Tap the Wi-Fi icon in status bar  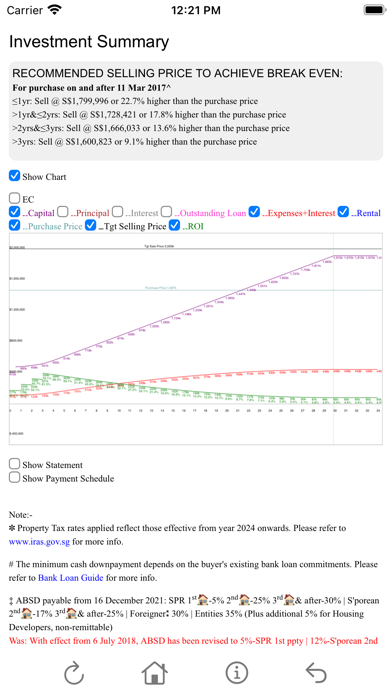(55, 10)
